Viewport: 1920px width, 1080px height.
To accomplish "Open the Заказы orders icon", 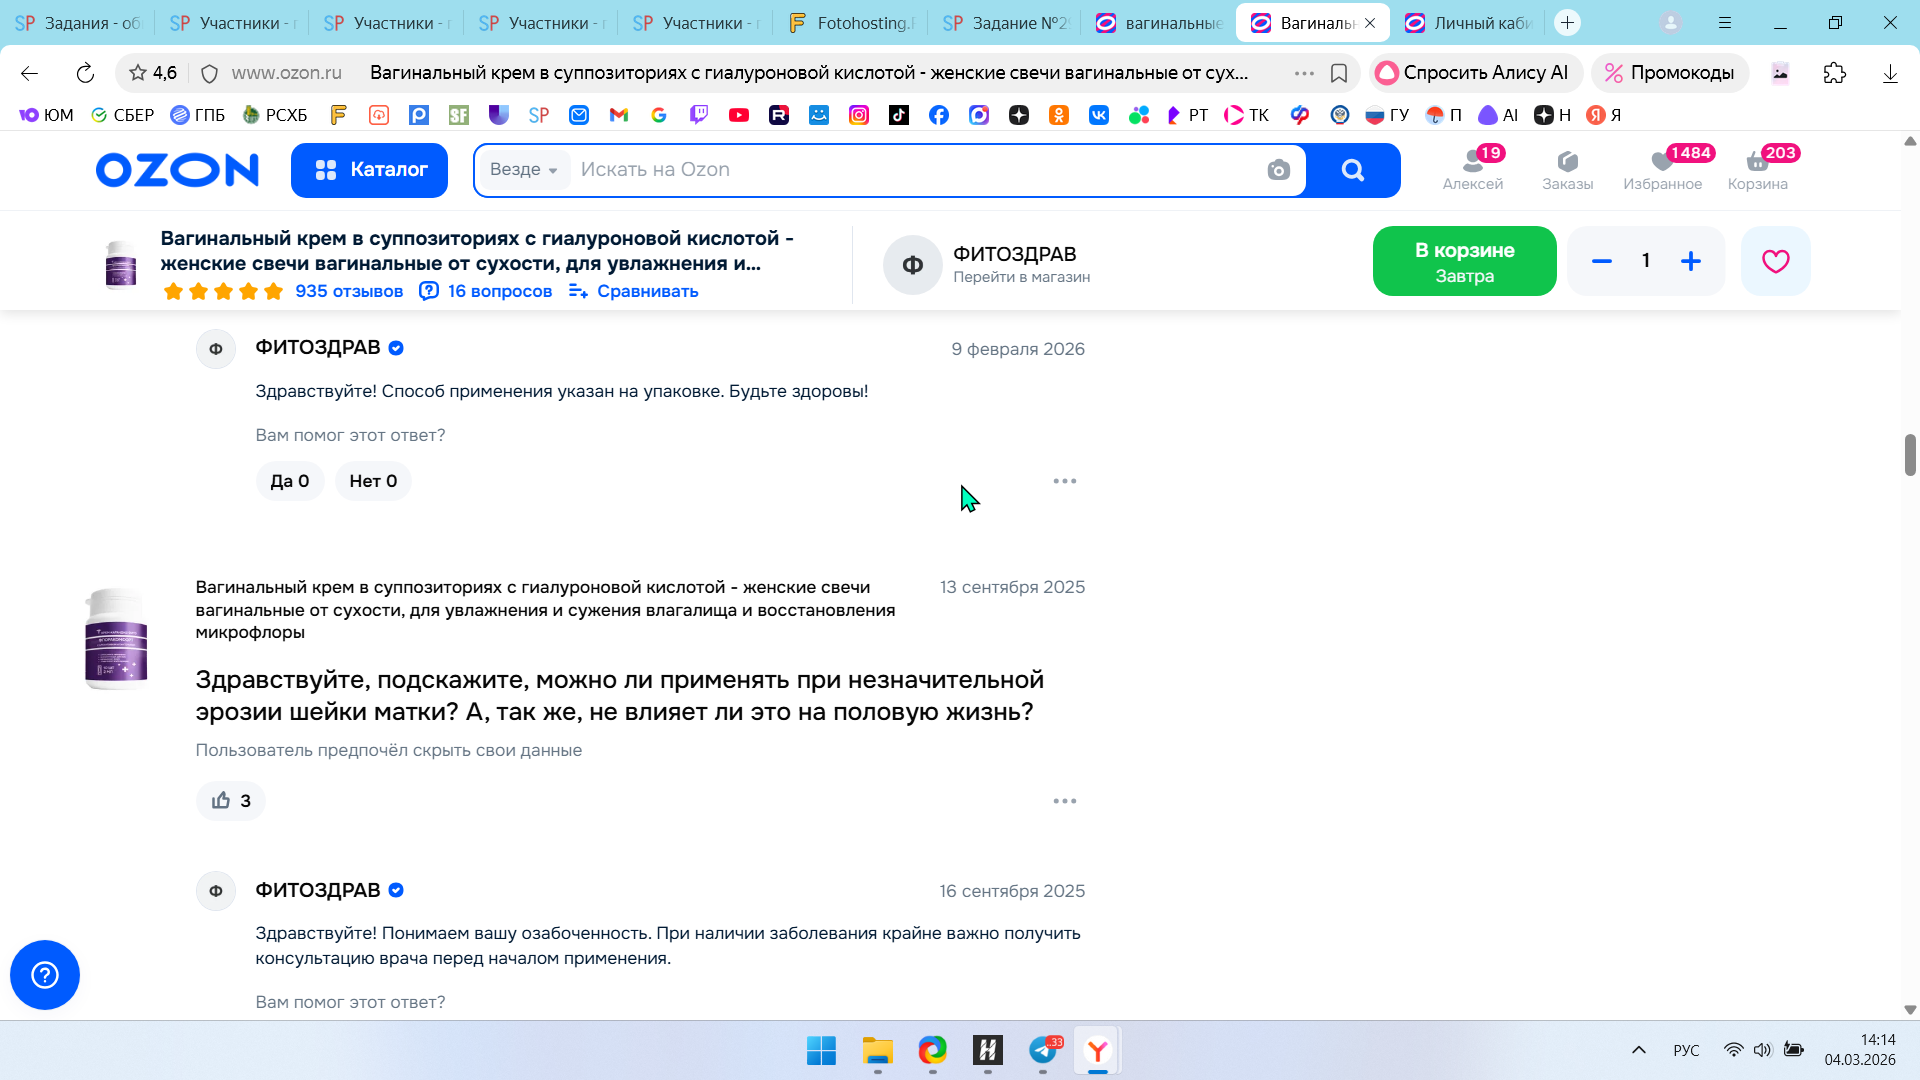I will [x=1567, y=168].
